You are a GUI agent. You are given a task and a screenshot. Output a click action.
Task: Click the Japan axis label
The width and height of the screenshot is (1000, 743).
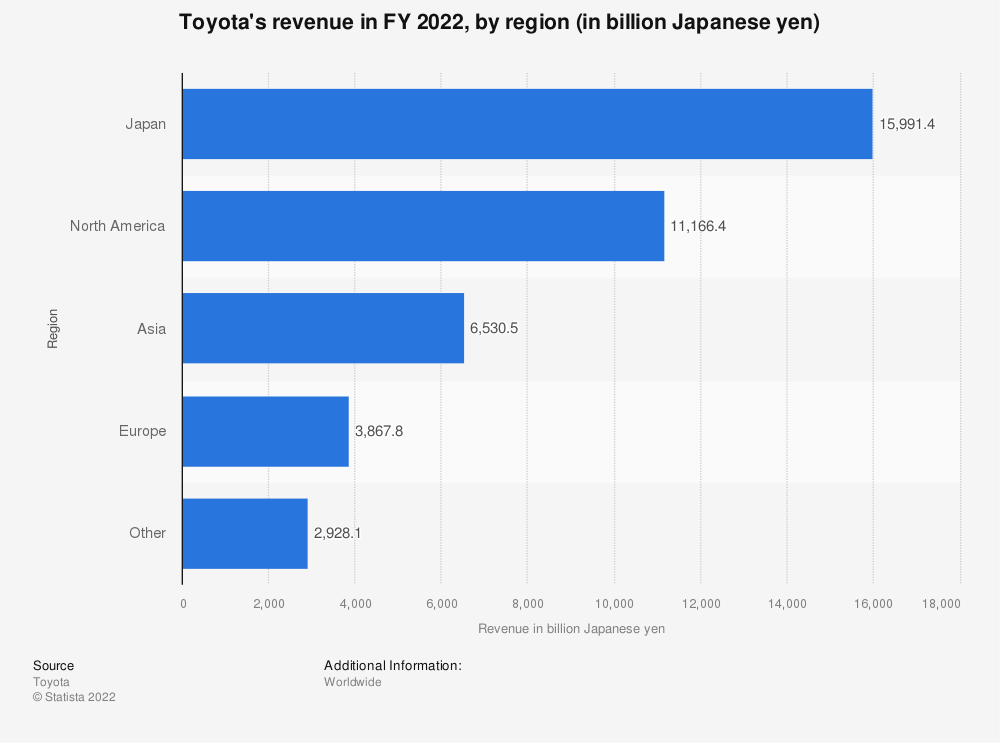click(x=146, y=123)
